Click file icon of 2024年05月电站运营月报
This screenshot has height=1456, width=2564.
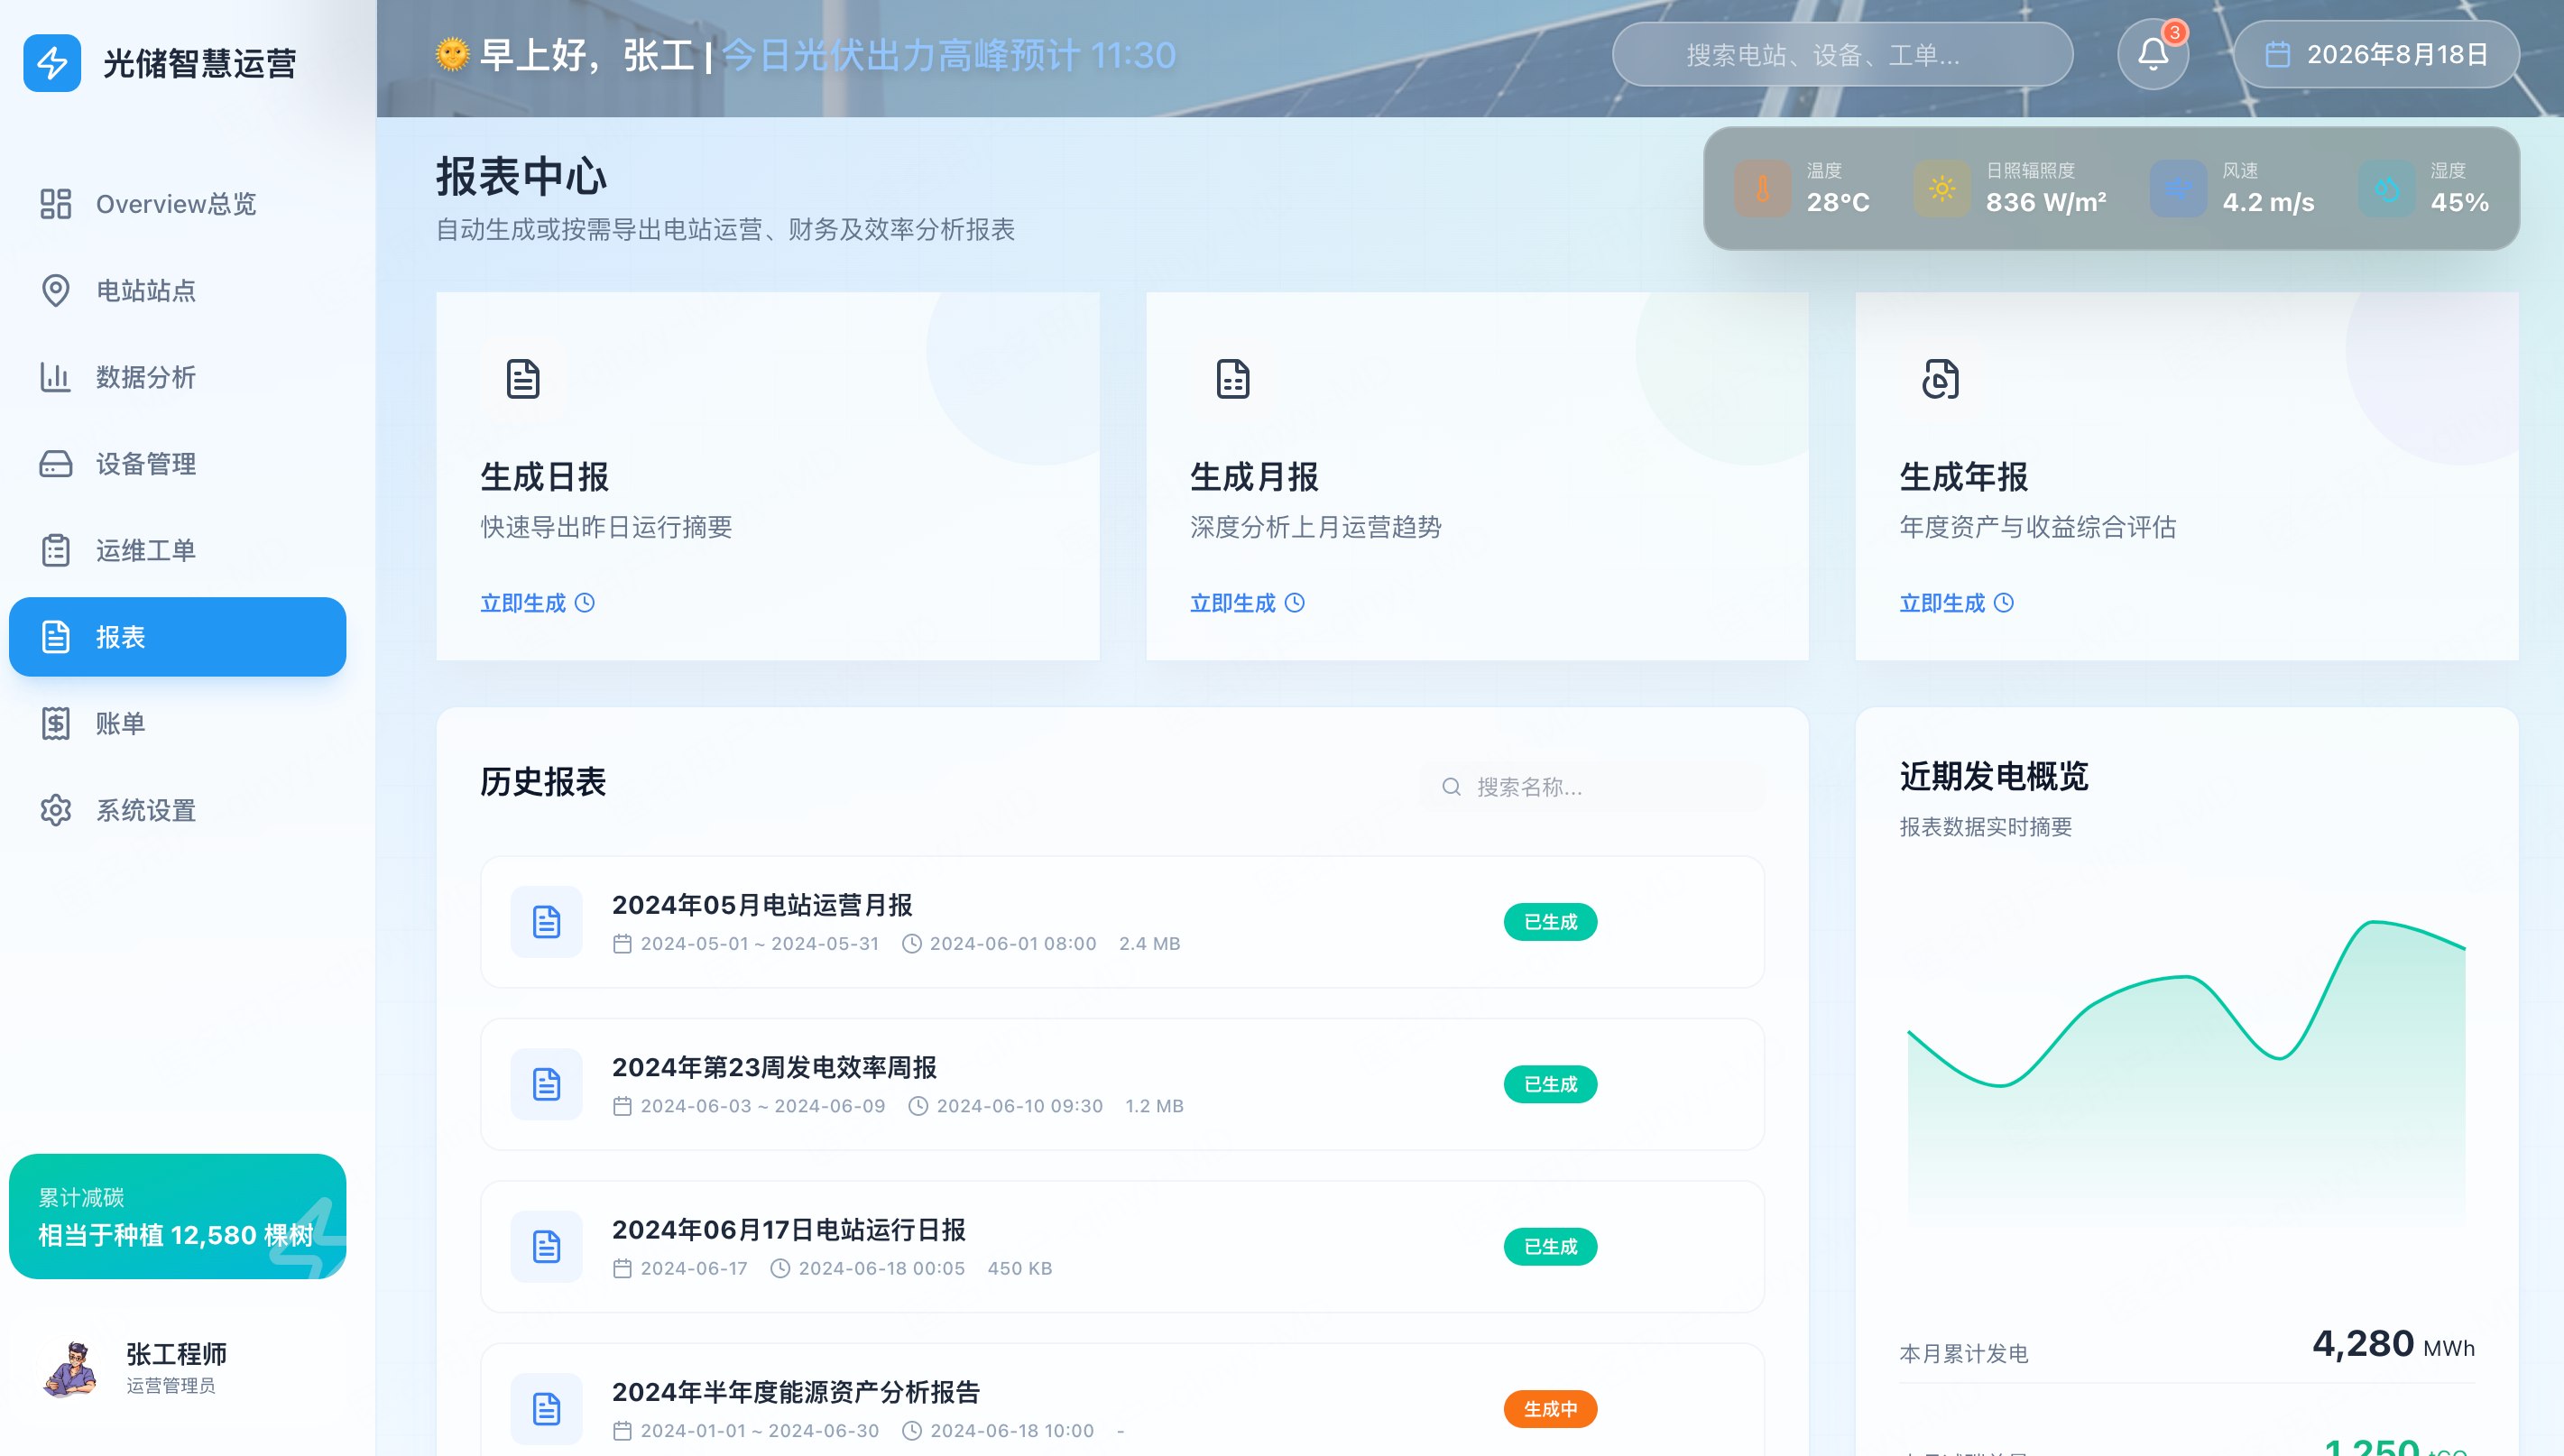(x=546, y=922)
